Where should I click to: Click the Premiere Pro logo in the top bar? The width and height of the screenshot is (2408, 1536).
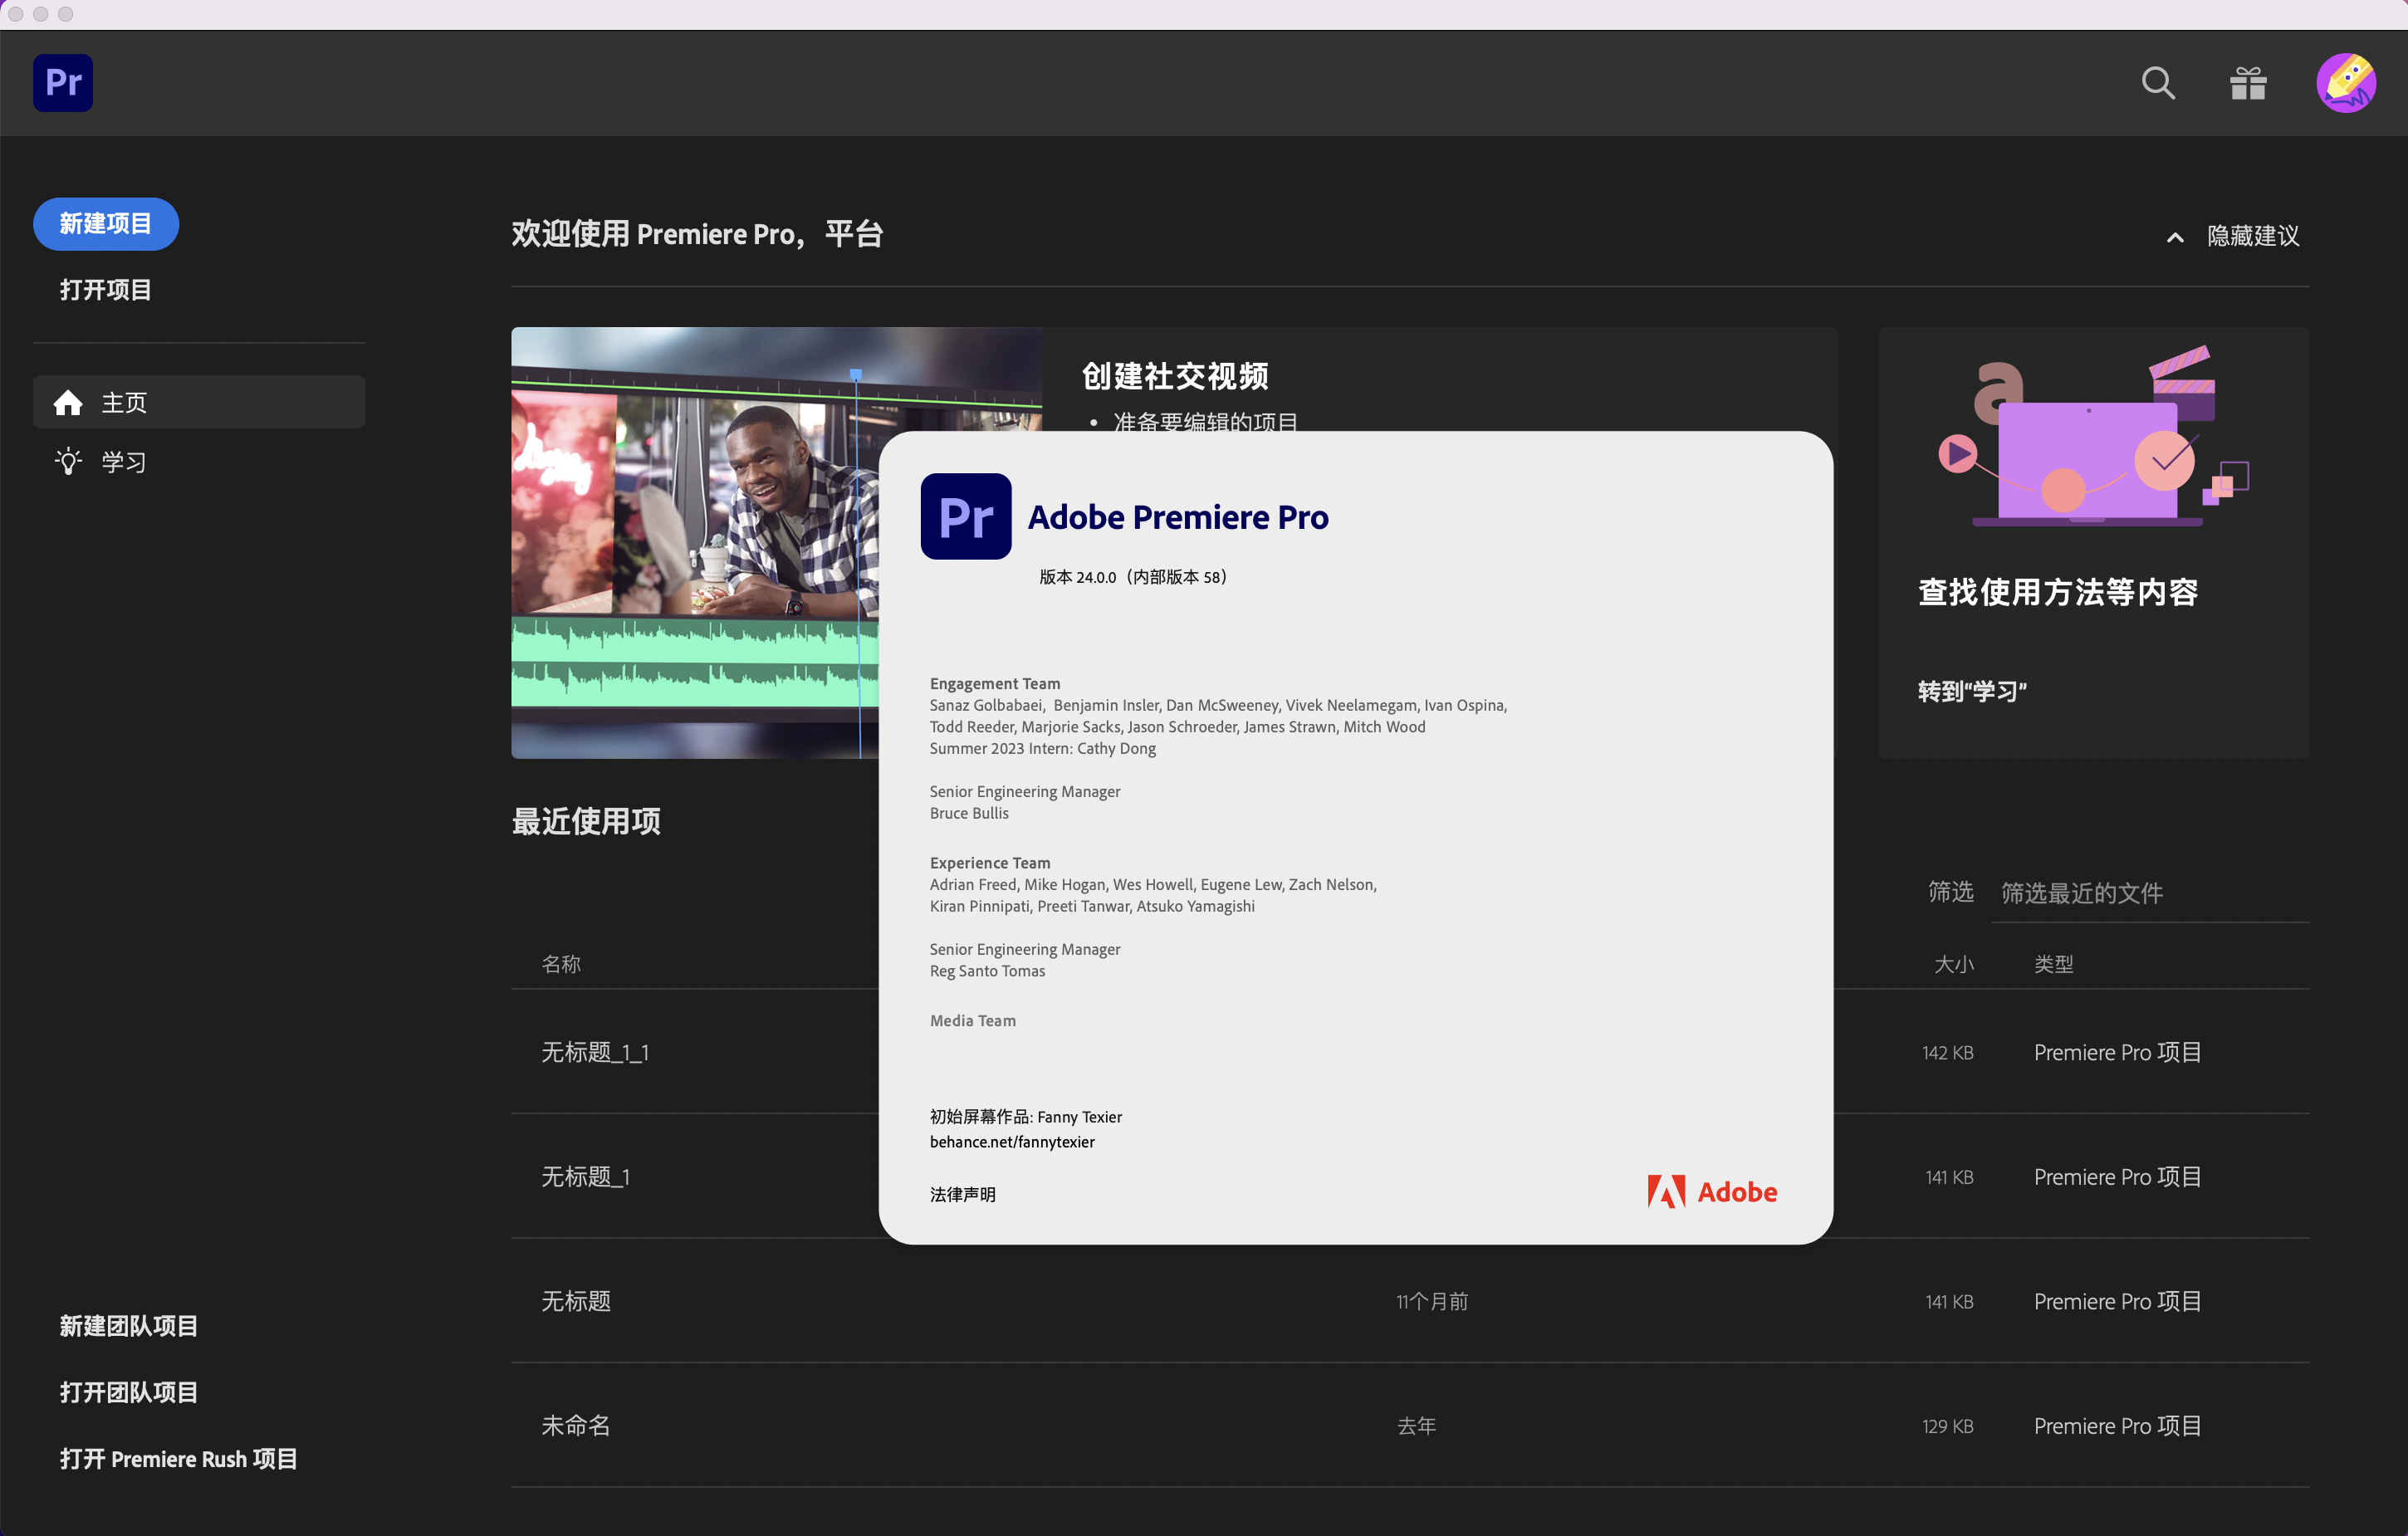coord(62,83)
